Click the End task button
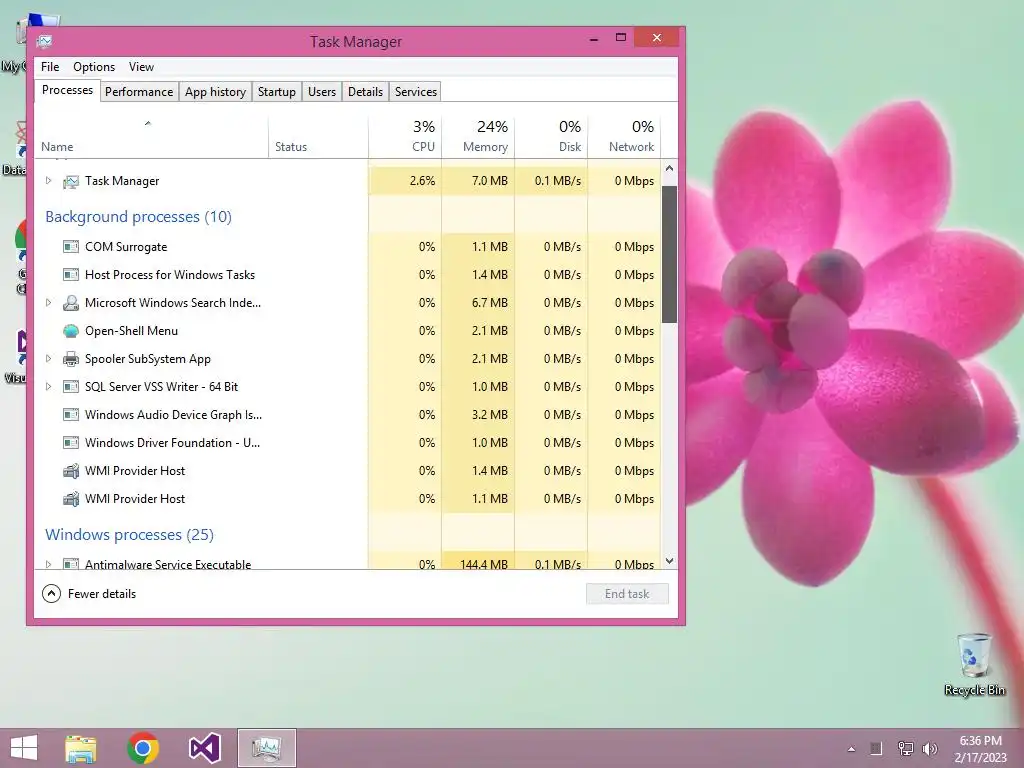1024x768 pixels. pyautogui.click(x=627, y=594)
